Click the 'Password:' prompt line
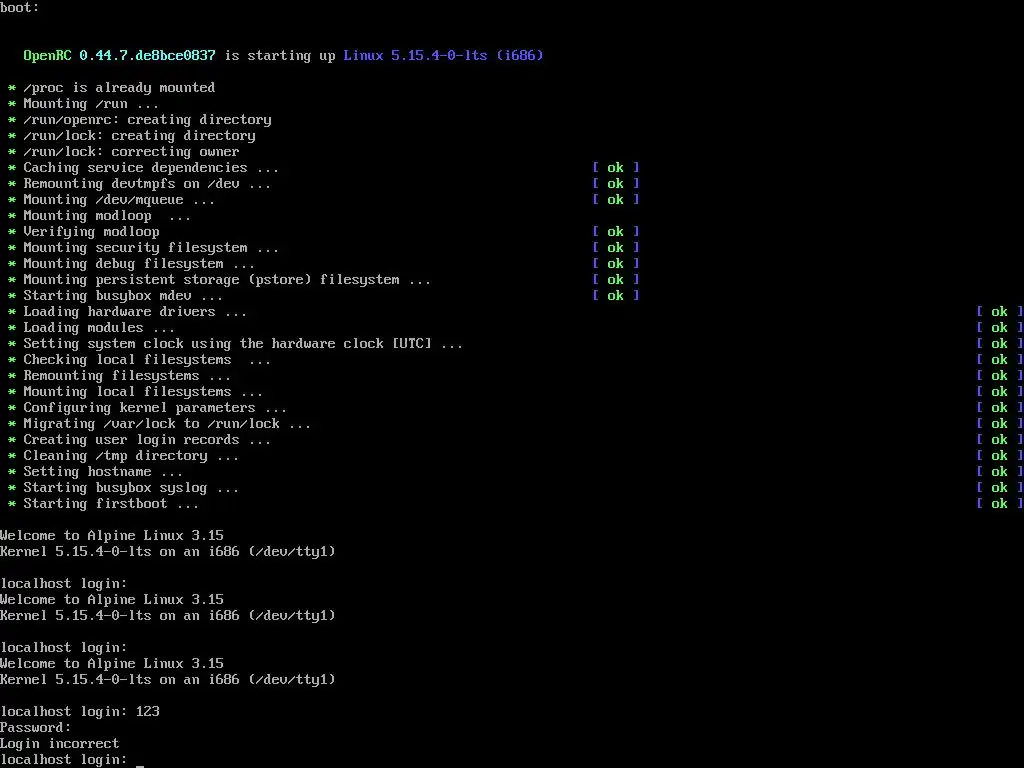This screenshot has height=768, width=1024. (x=35, y=728)
